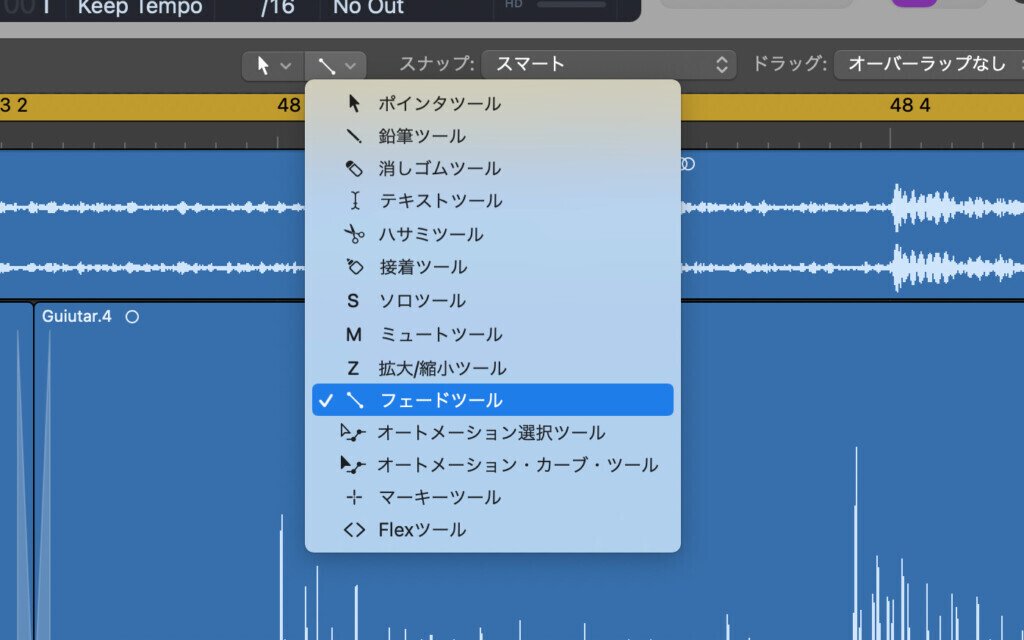Viewport: 1024px width, 640px height.
Task: Choose Flexツール menu entry
Action: point(492,530)
